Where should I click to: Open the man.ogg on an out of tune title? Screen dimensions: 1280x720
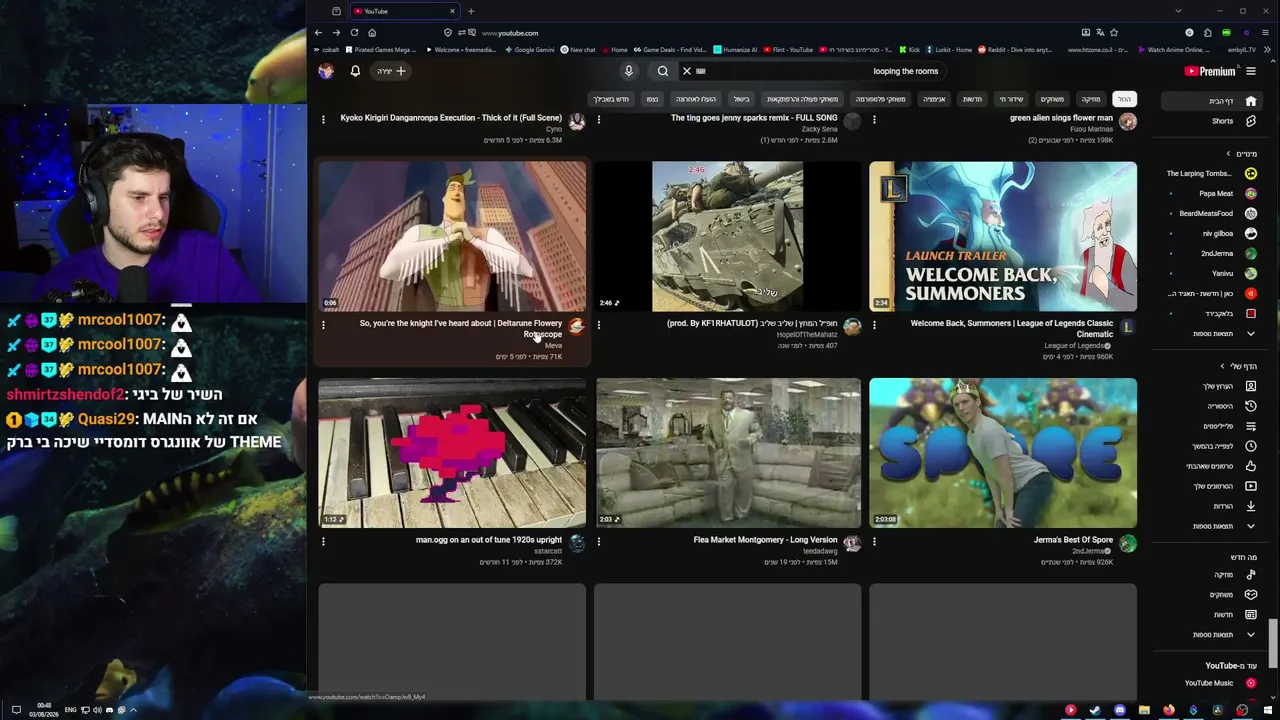(489, 540)
